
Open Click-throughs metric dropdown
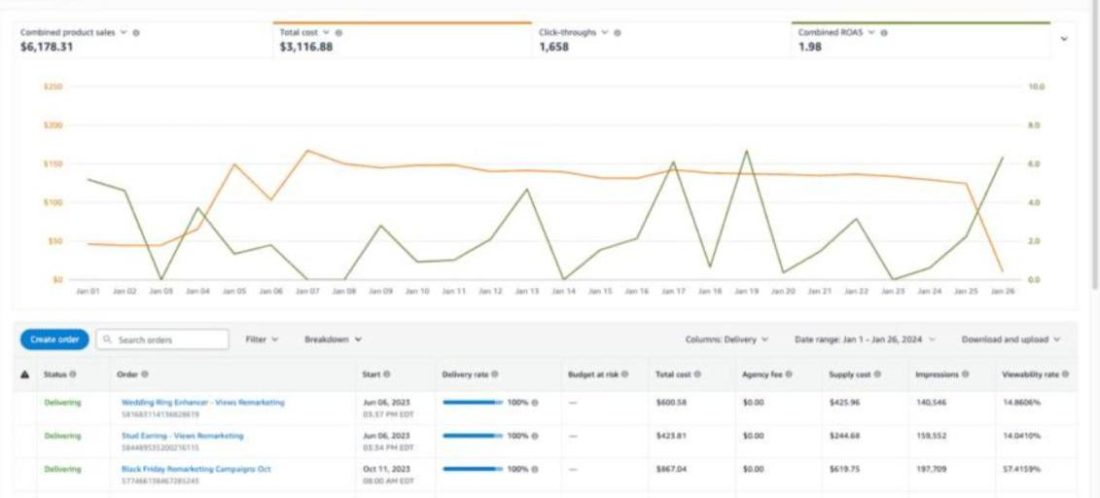(x=605, y=33)
